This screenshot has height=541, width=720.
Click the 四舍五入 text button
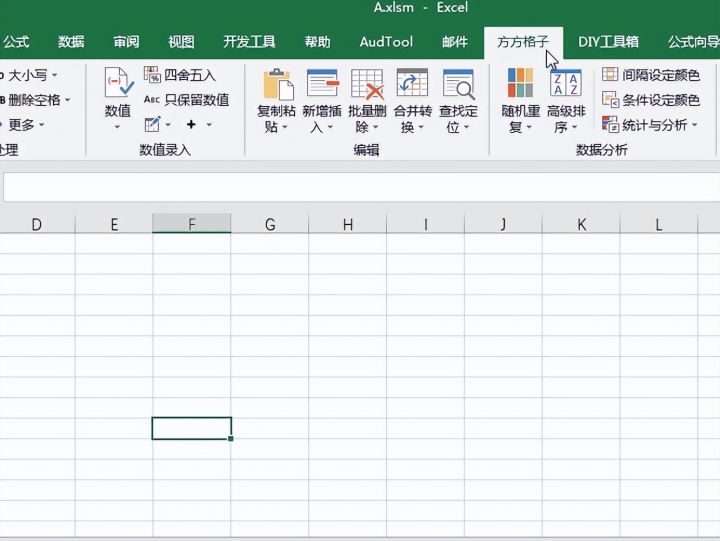click(190, 75)
